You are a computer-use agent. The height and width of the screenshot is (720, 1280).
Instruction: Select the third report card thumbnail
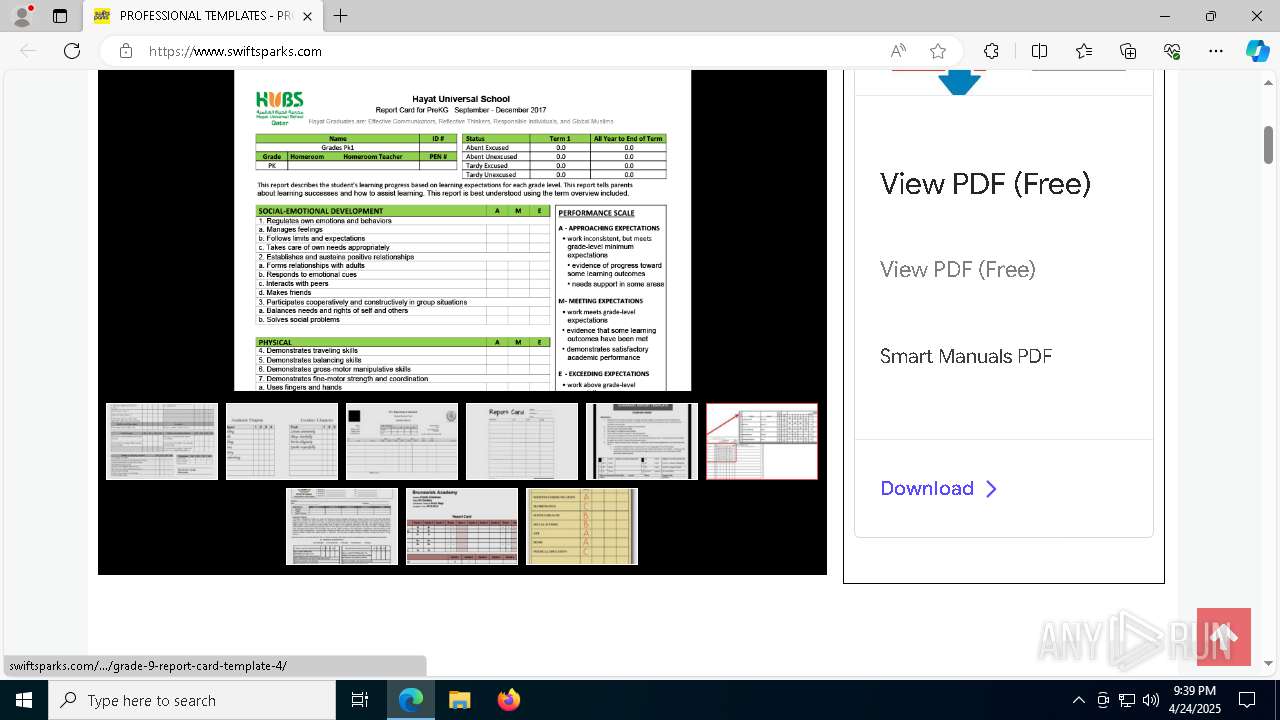click(402, 441)
